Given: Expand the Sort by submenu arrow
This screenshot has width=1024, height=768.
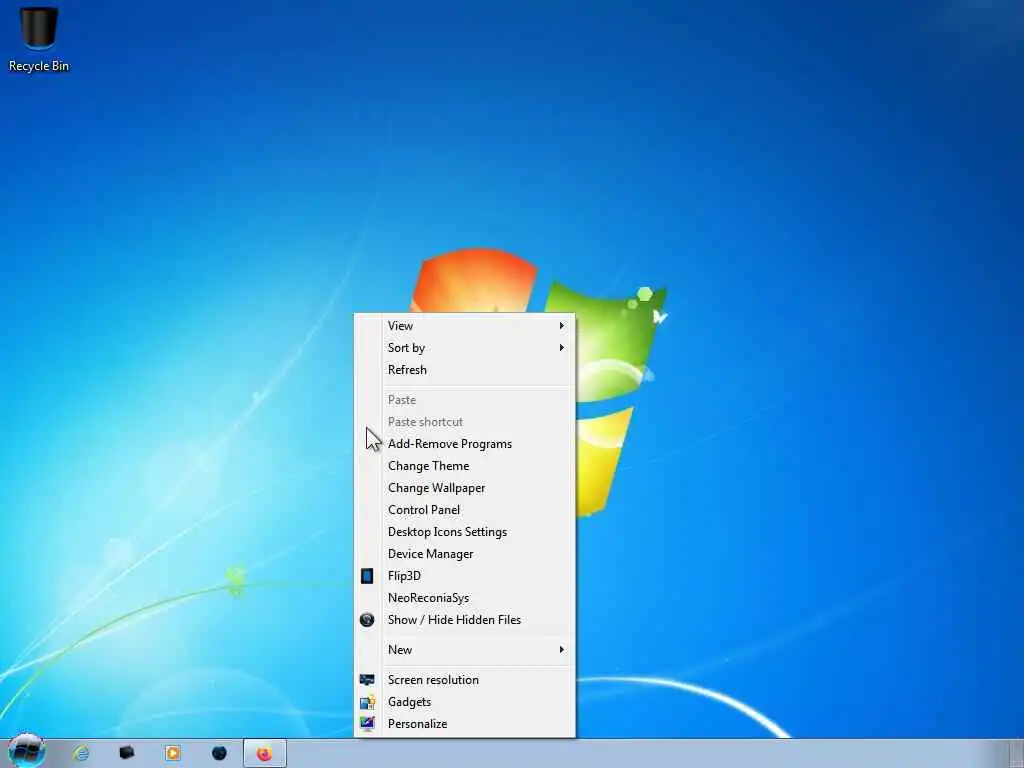Looking at the screenshot, I should 562,347.
